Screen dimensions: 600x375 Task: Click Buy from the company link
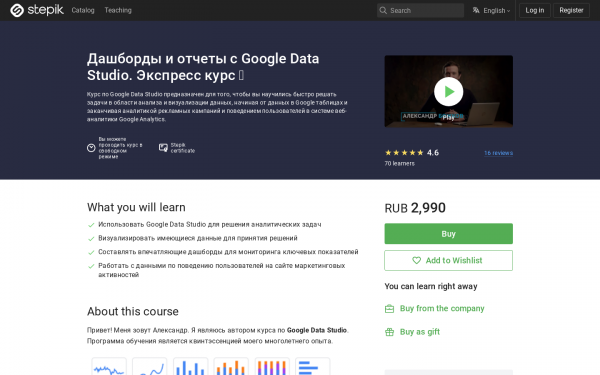click(x=442, y=308)
